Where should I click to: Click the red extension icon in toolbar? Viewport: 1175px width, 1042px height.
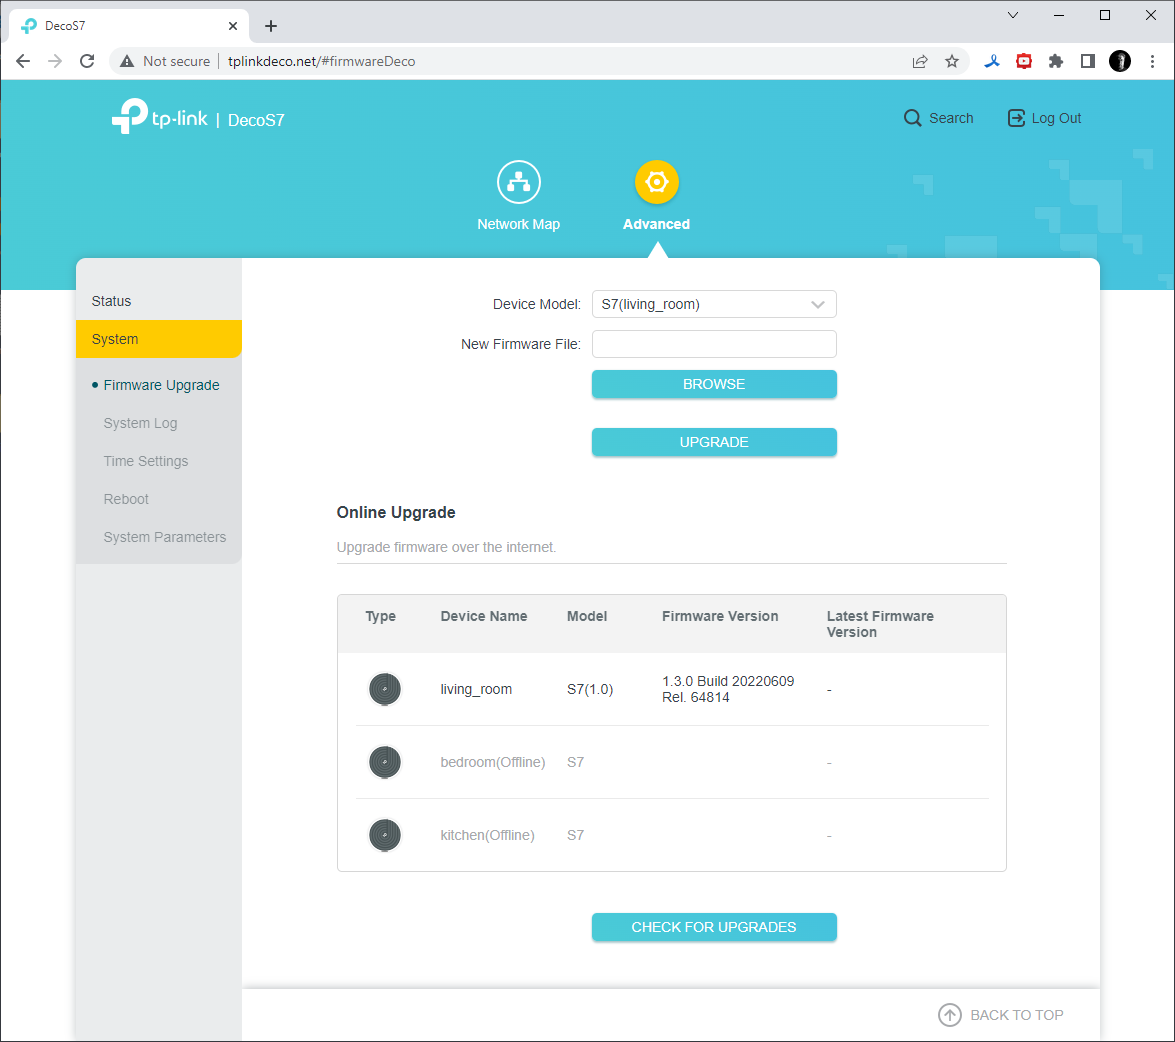(x=1024, y=61)
